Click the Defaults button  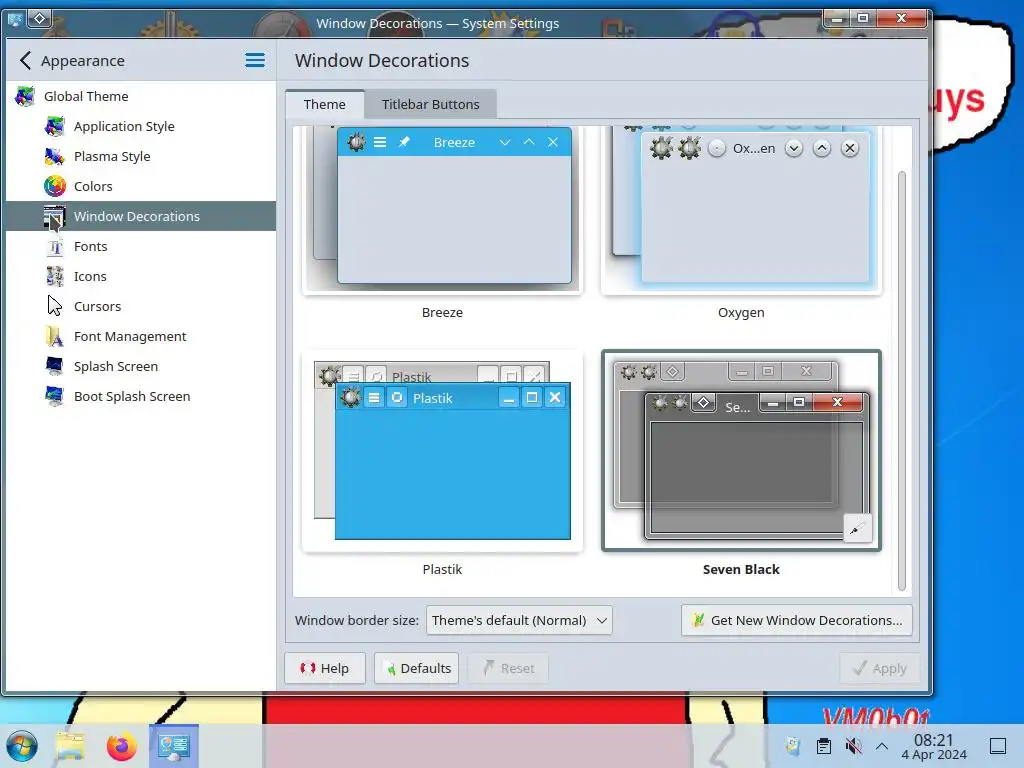416,668
